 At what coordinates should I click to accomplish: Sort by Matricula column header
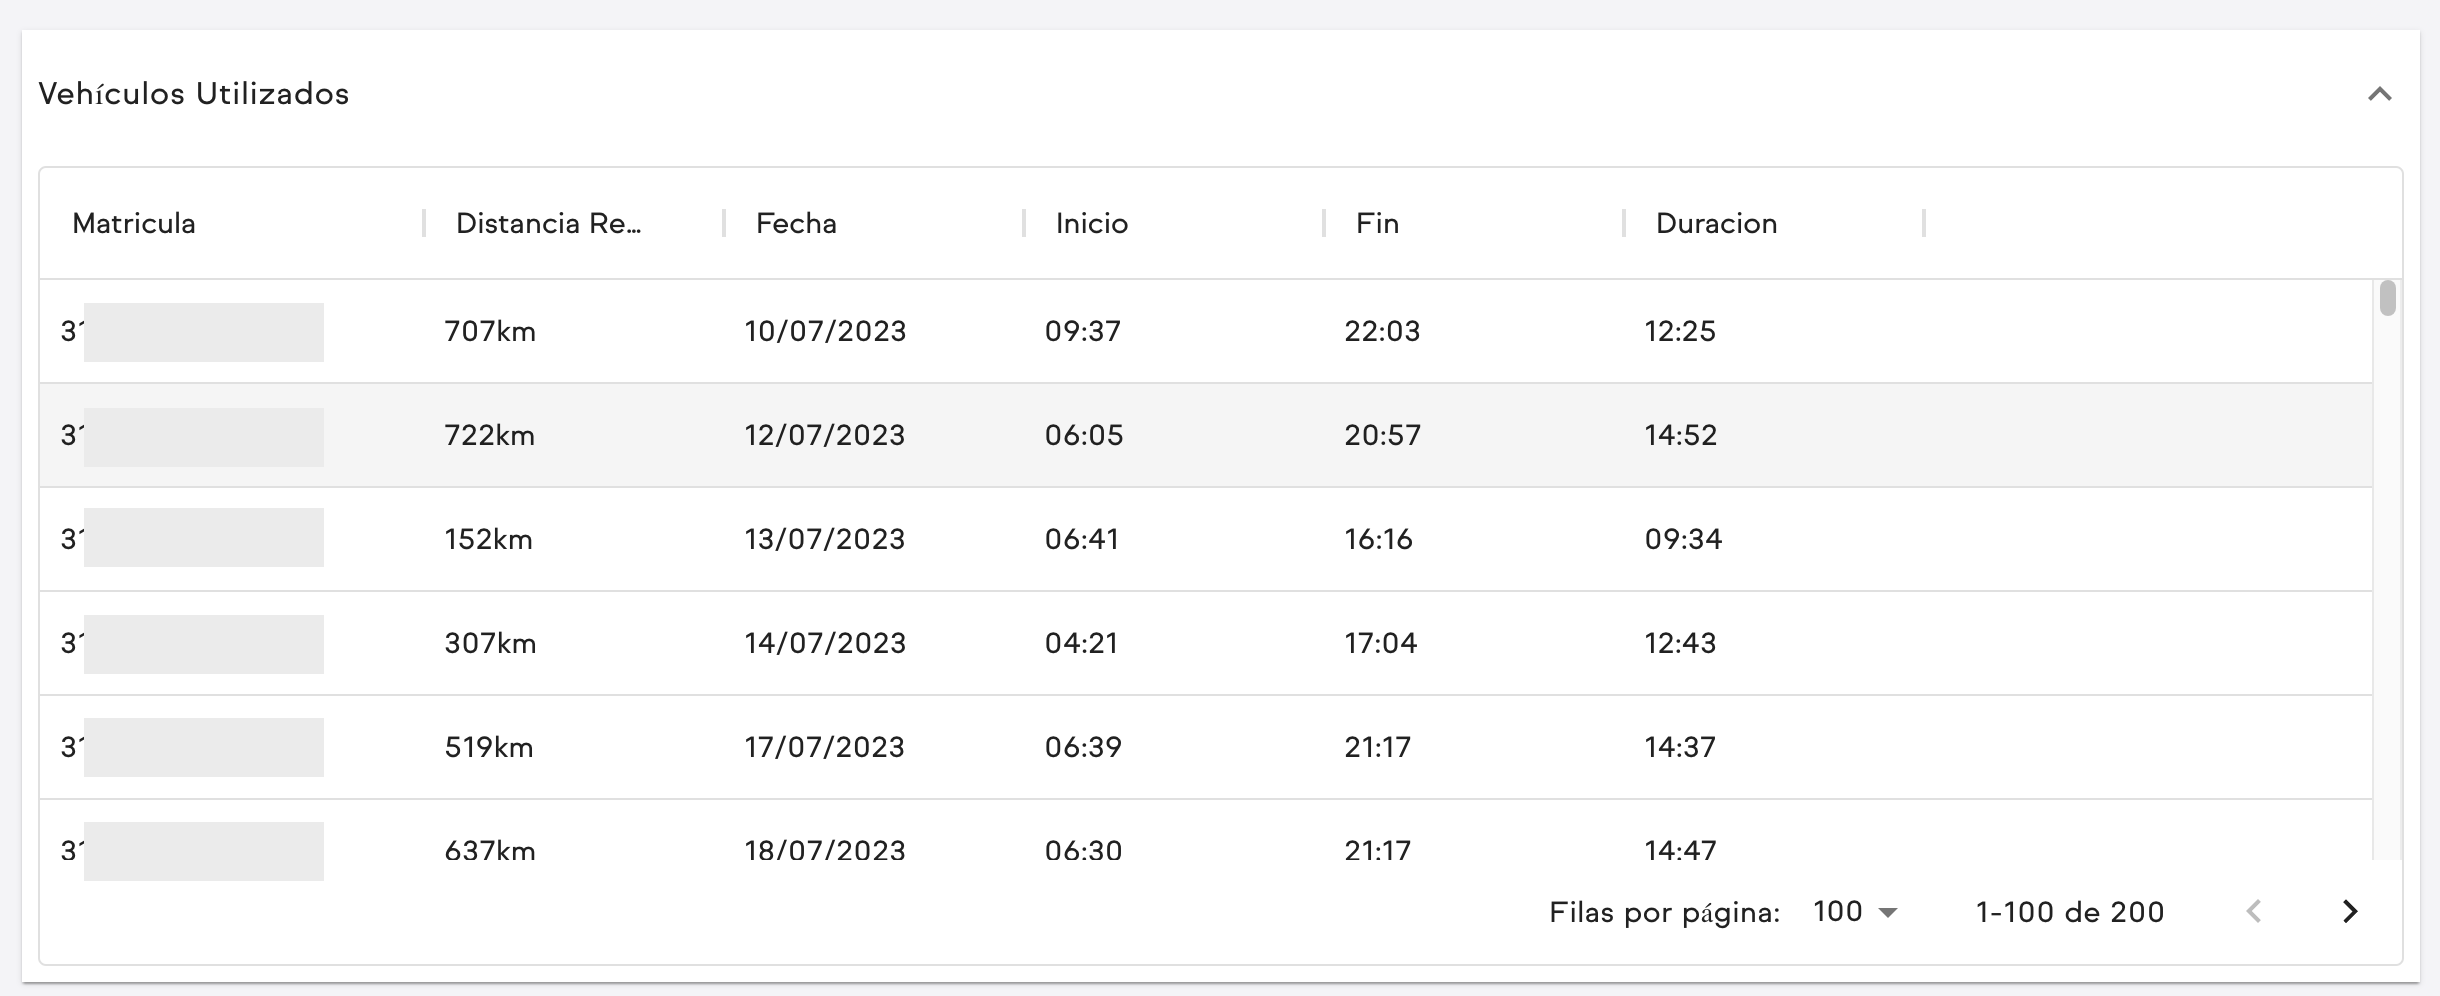[134, 223]
